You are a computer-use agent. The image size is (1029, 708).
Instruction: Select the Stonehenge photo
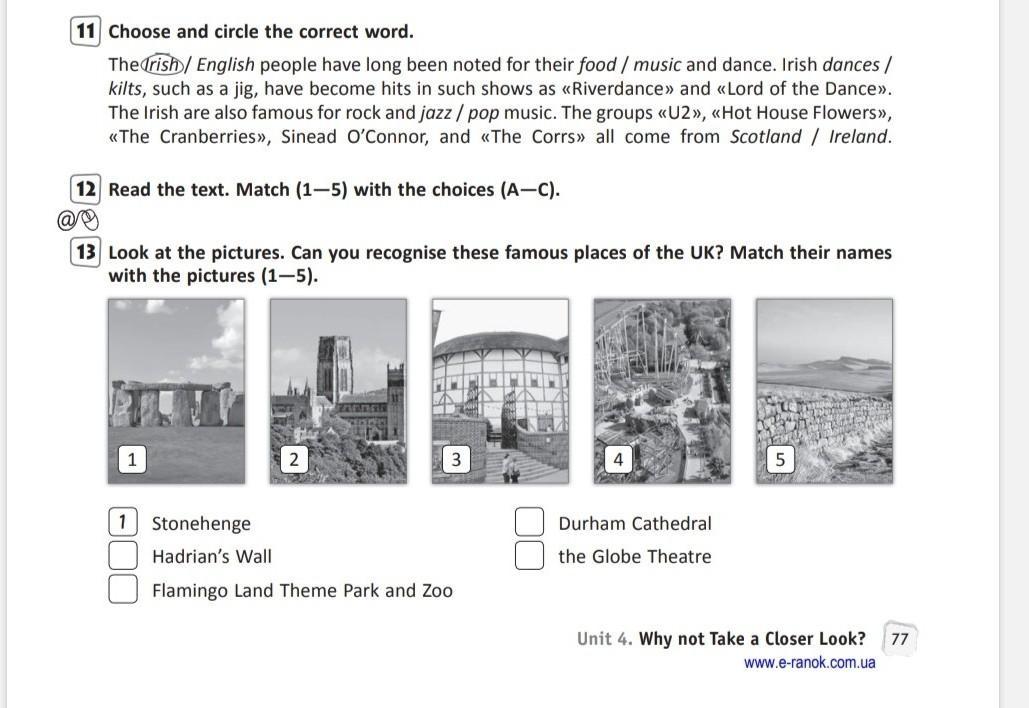[x=176, y=390]
